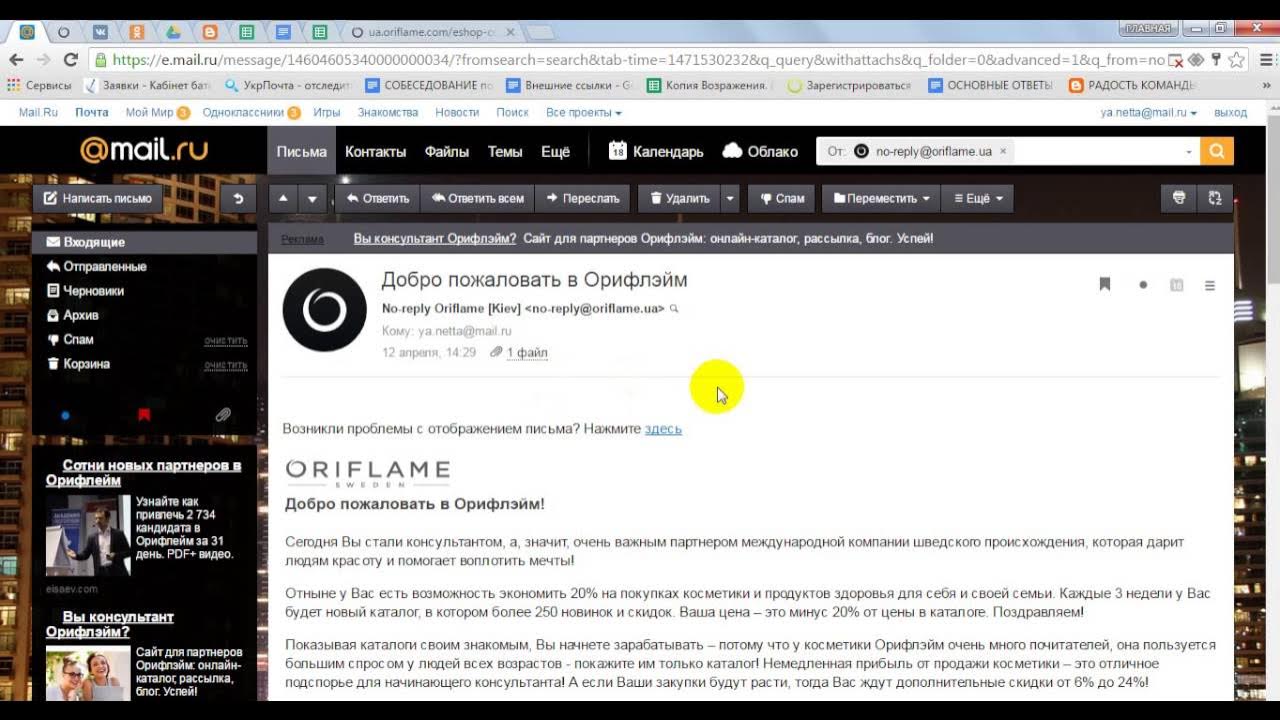1280x720 pixels.
Task: Open the Письма tab
Action: tap(302, 151)
